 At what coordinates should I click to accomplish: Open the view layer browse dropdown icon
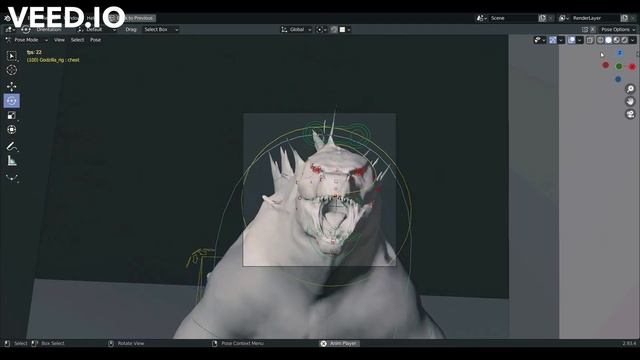564,18
